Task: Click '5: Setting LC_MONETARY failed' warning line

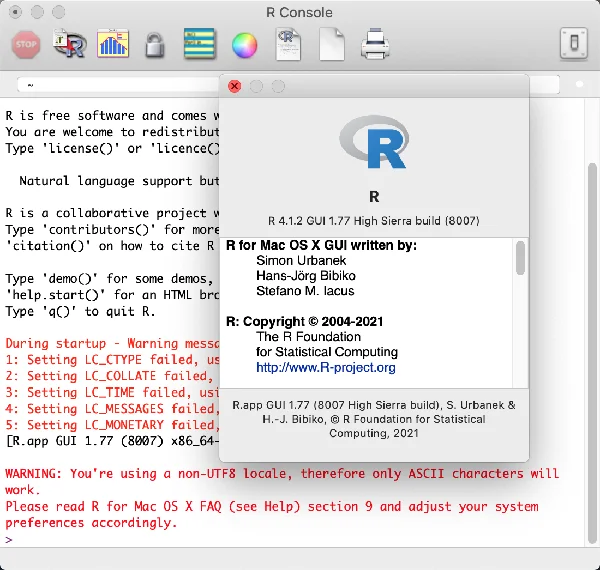Action: click(x=112, y=425)
